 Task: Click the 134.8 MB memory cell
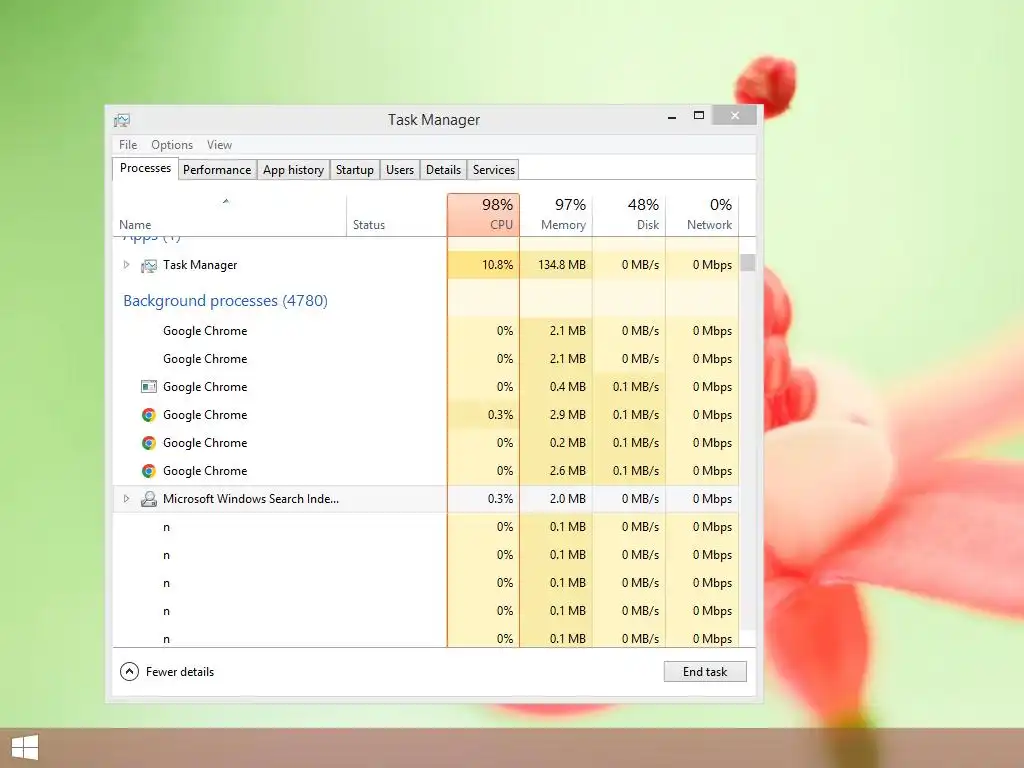[x=556, y=264]
